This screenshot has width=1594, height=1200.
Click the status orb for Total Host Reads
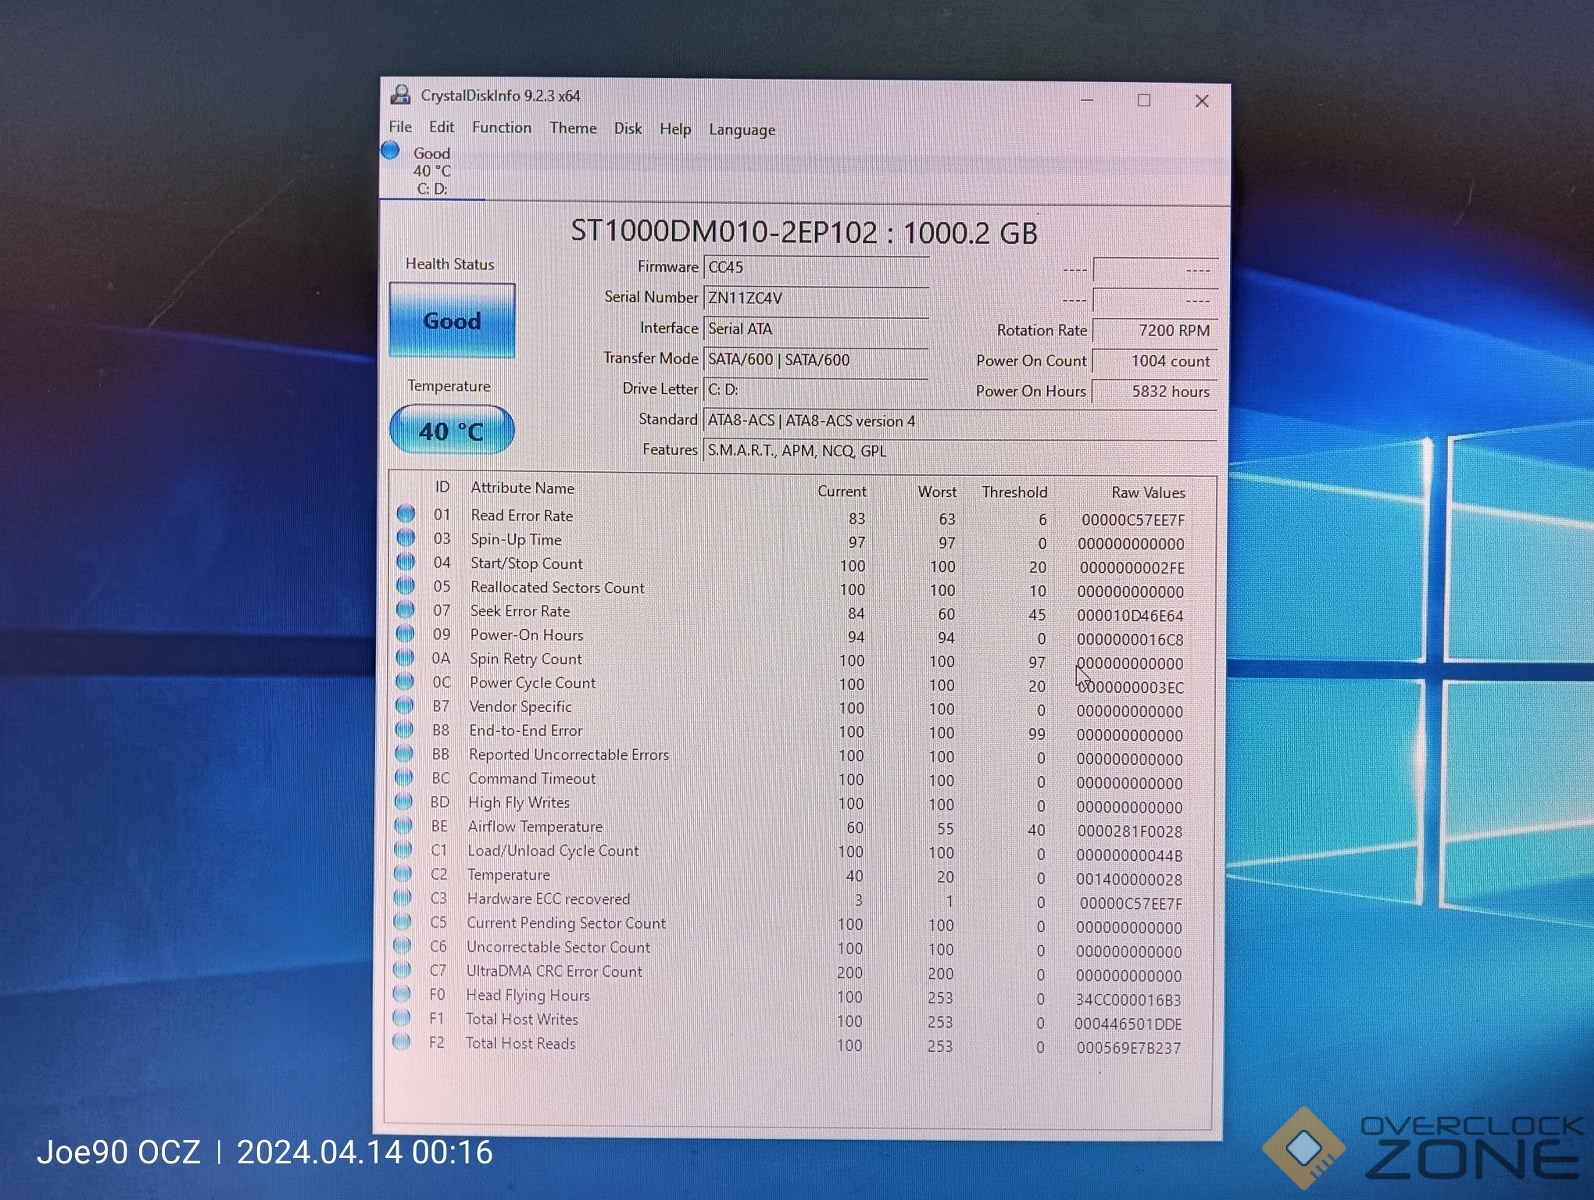402,1042
